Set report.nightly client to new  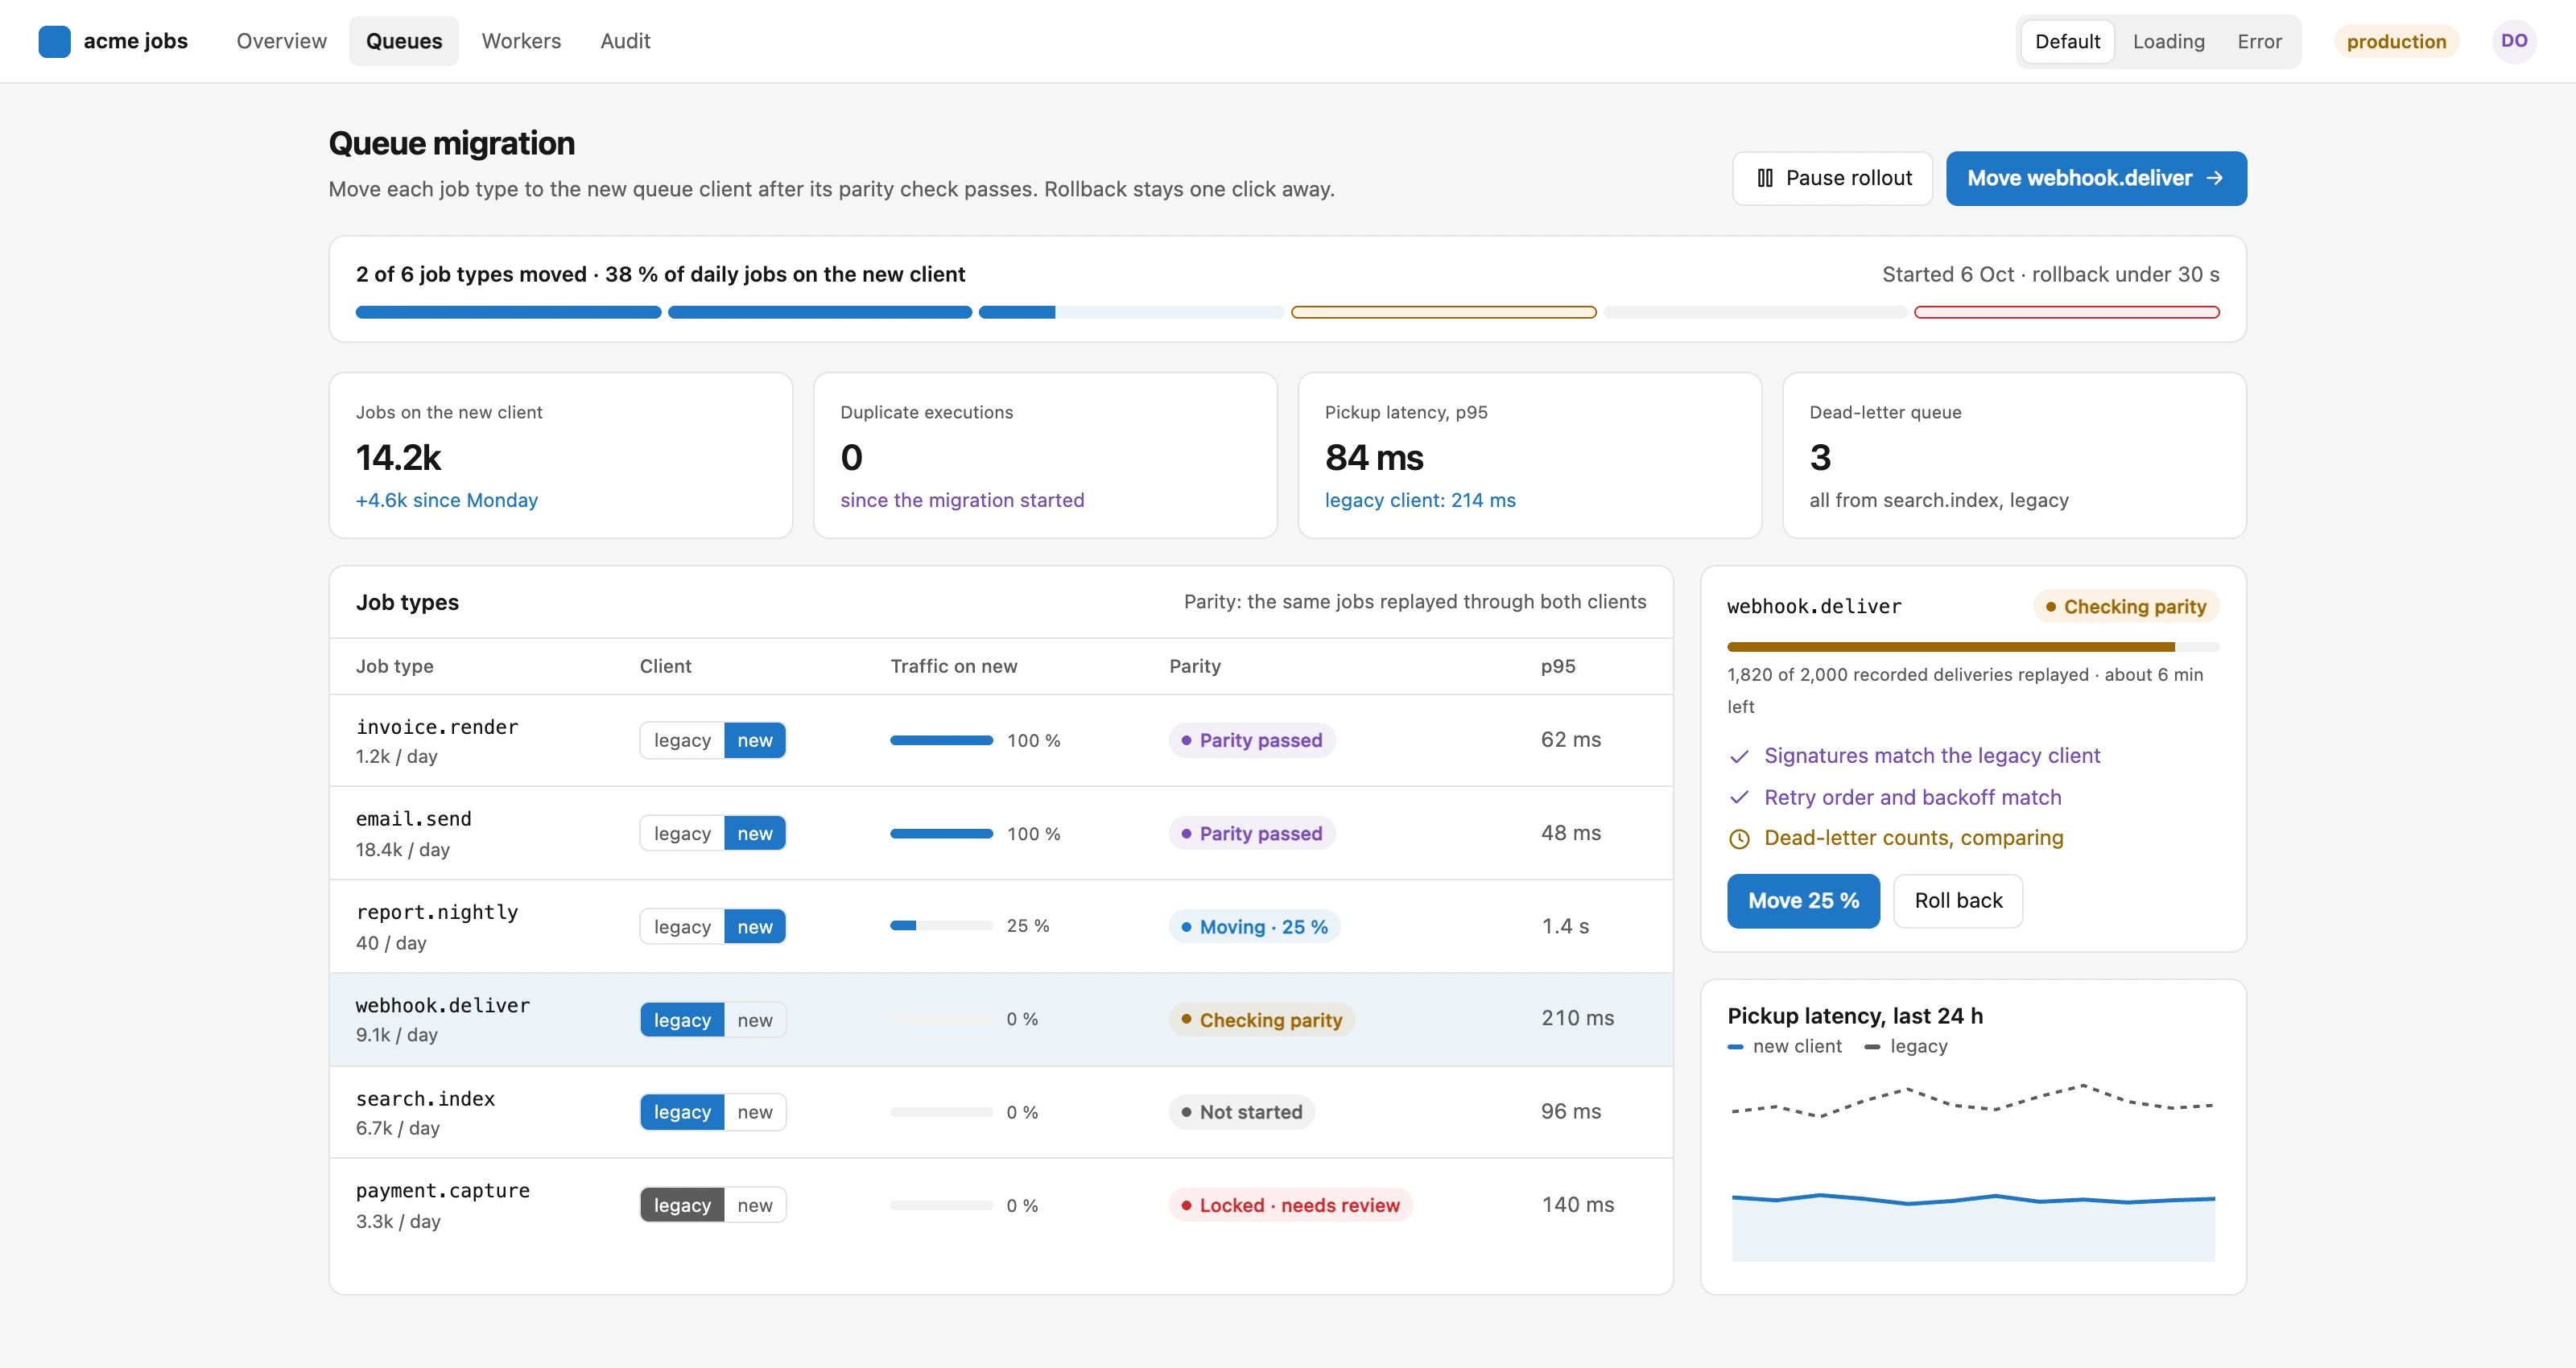pos(755,926)
